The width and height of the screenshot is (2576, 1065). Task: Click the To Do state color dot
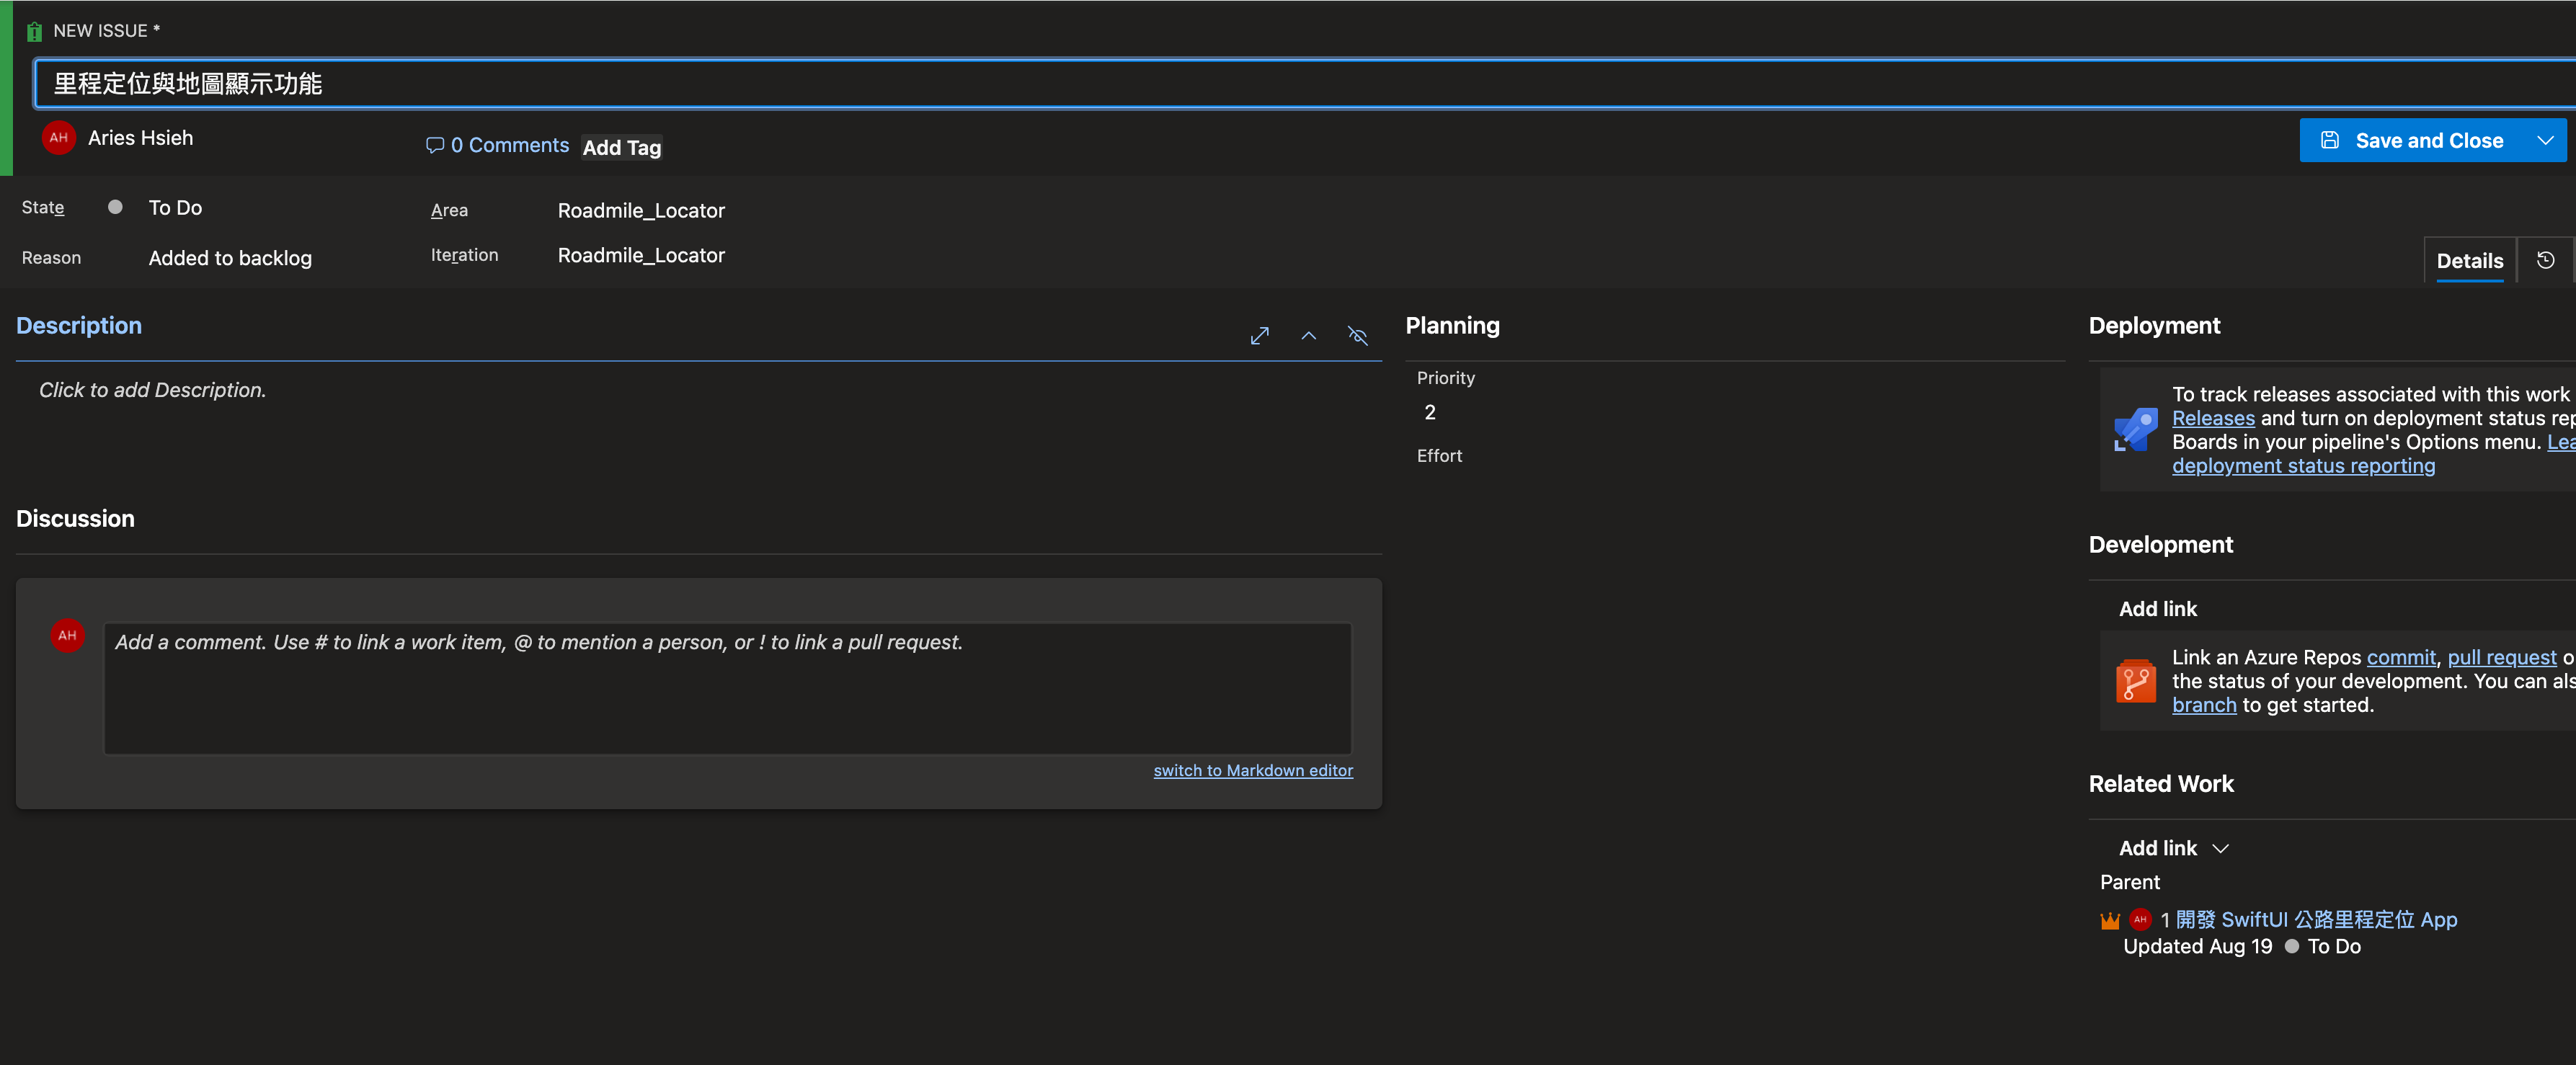pyautogui.click(x=115, y=207)
